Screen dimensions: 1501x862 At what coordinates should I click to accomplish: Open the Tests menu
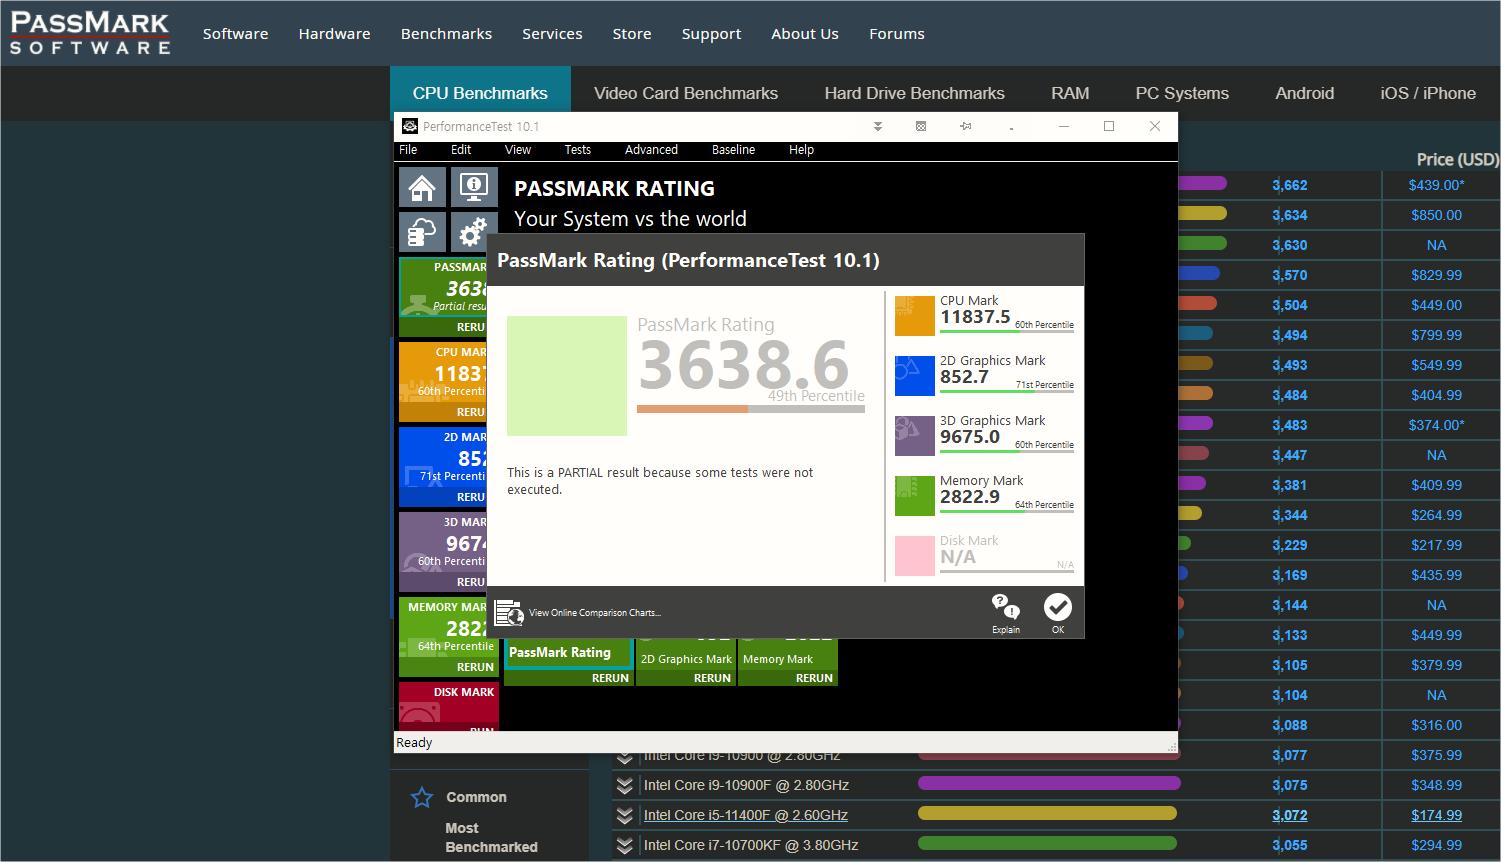pos(578,150)
